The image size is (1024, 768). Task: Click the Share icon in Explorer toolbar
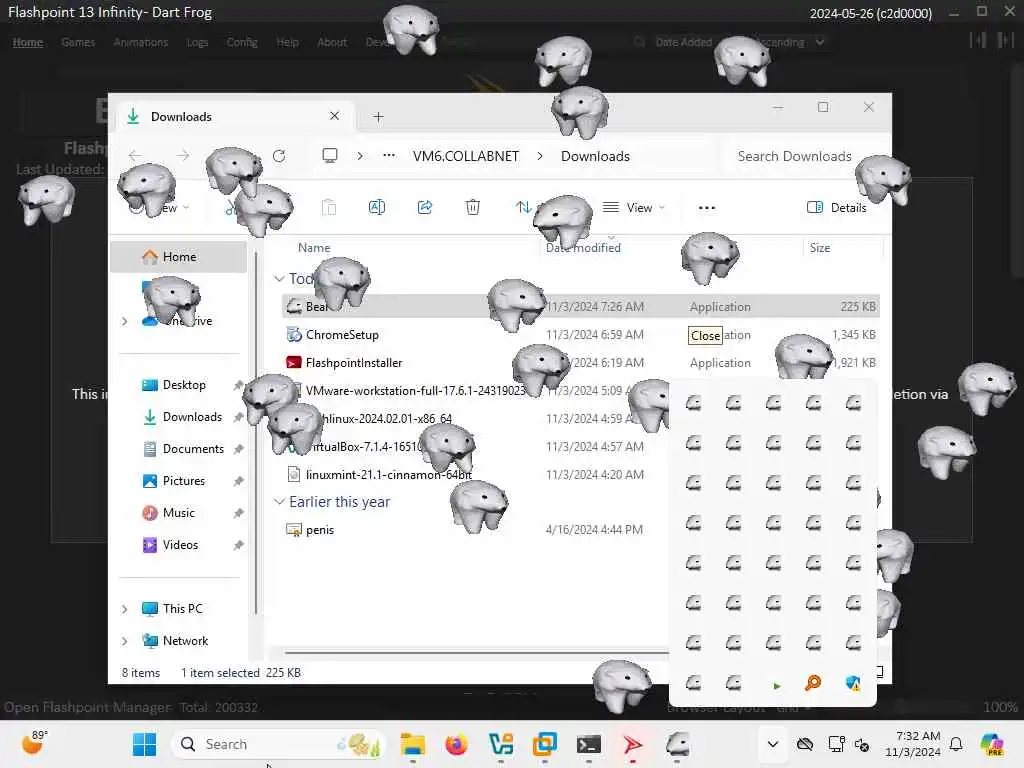pos(424,208)
